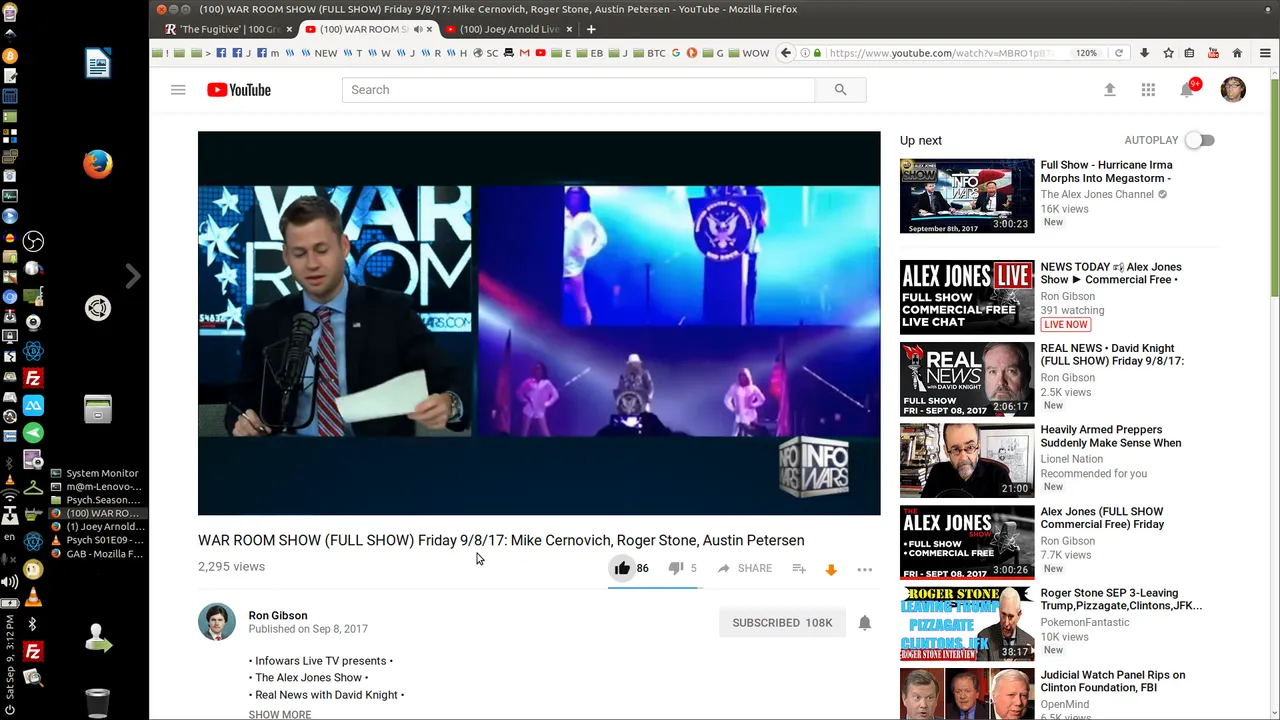Click the SHARE button

click(744, 568)
